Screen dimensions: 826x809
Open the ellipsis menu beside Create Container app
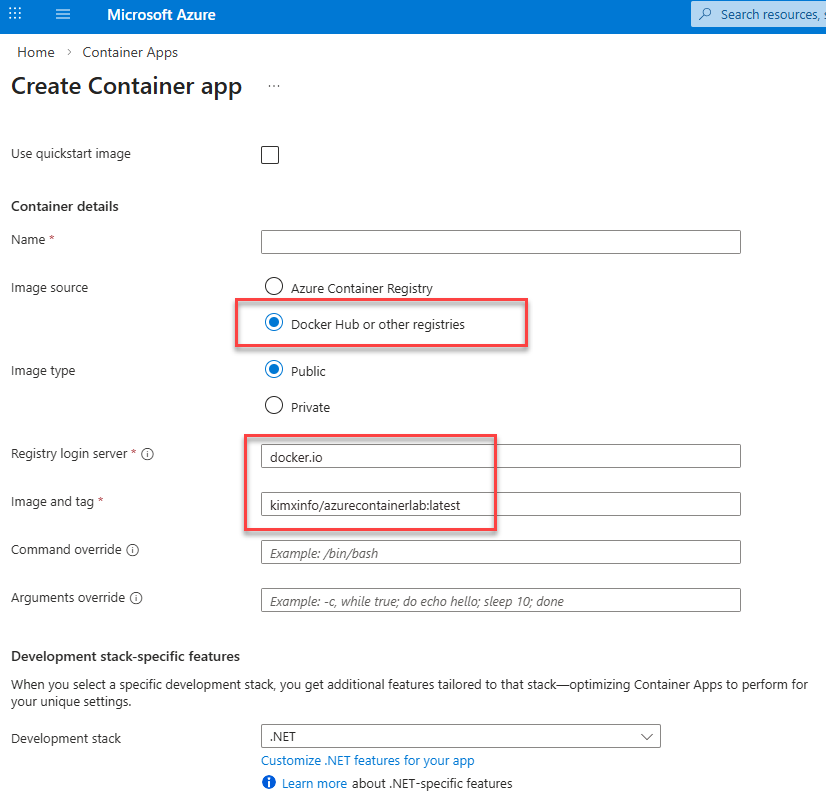(274, 86)
